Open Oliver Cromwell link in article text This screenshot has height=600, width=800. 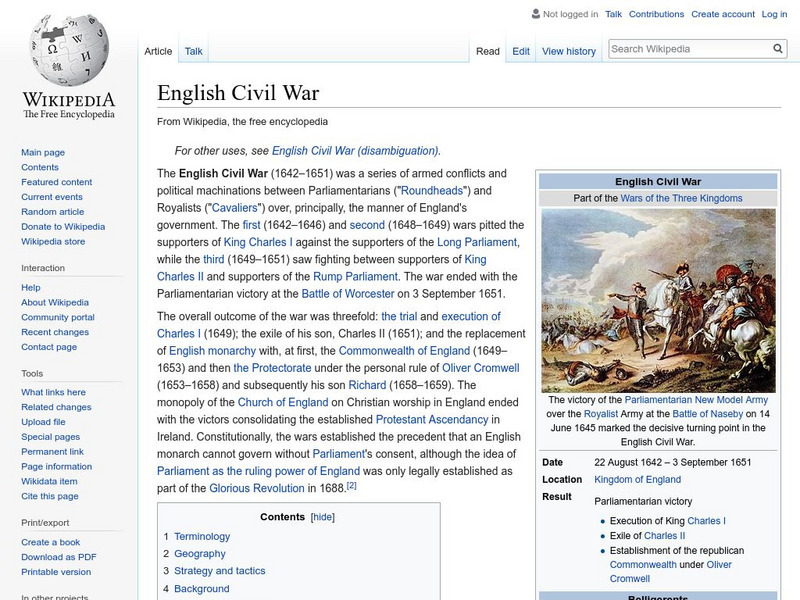(481, 368)
